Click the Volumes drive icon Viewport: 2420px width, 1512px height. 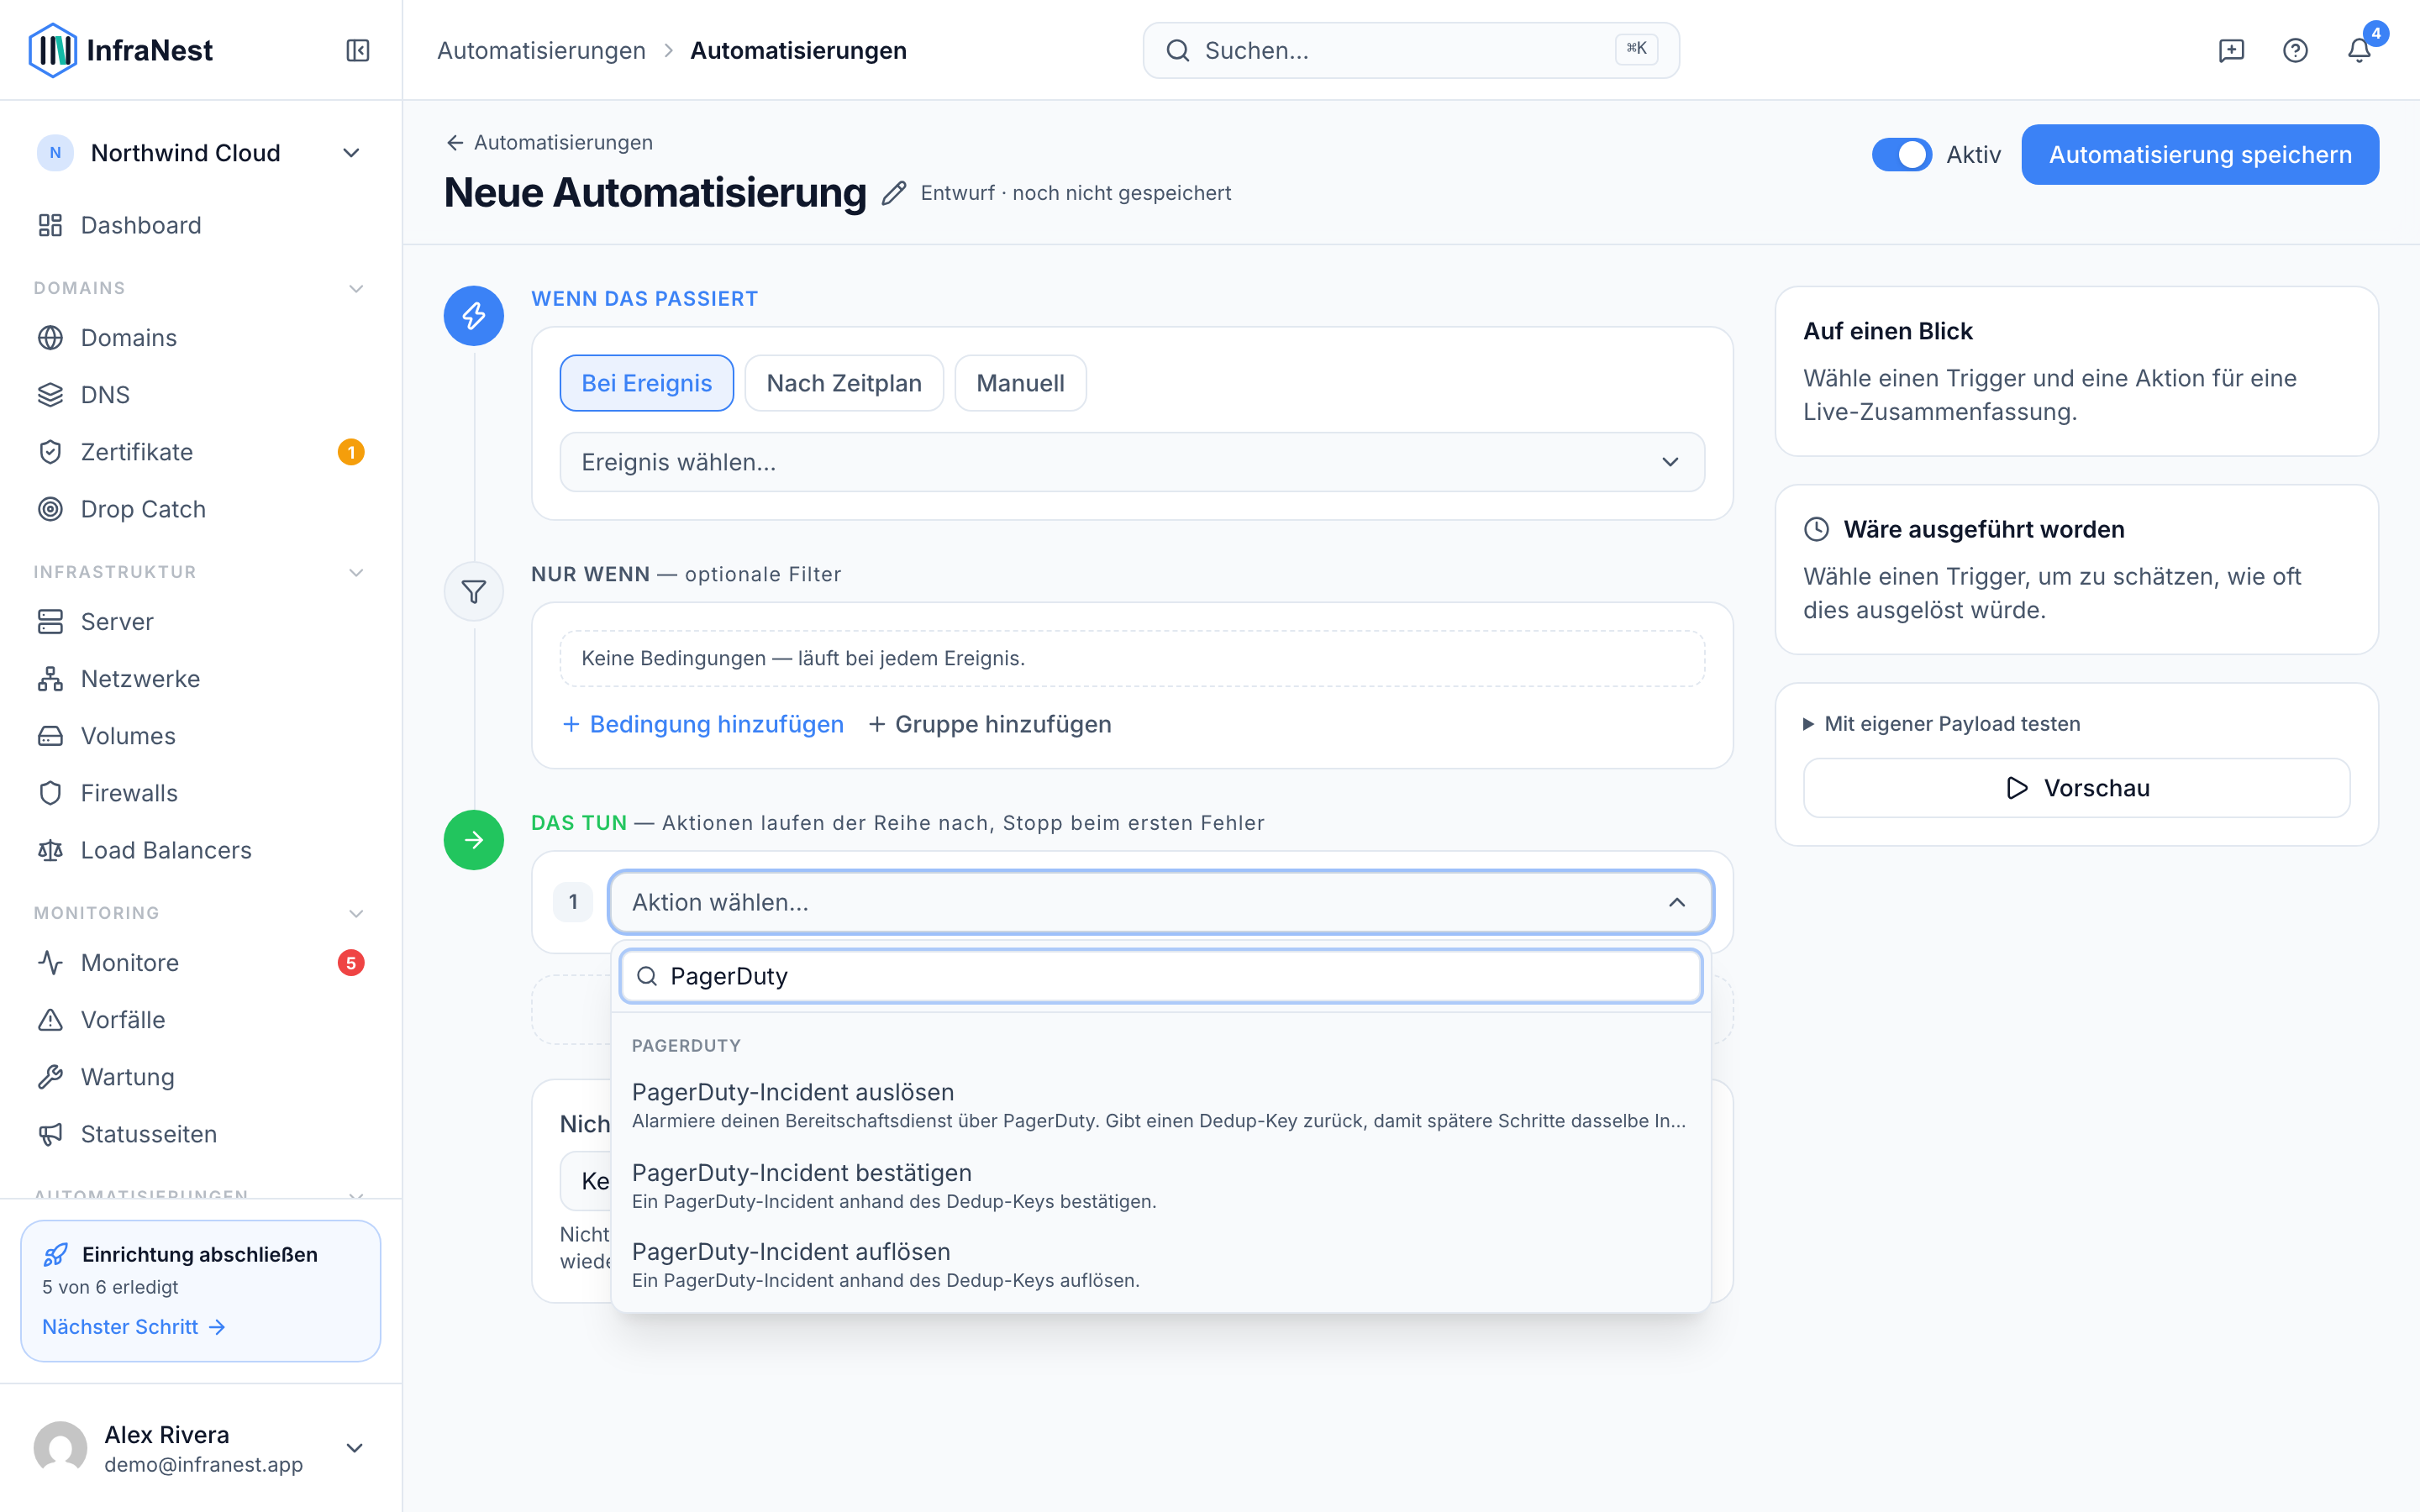coord(50,736)
